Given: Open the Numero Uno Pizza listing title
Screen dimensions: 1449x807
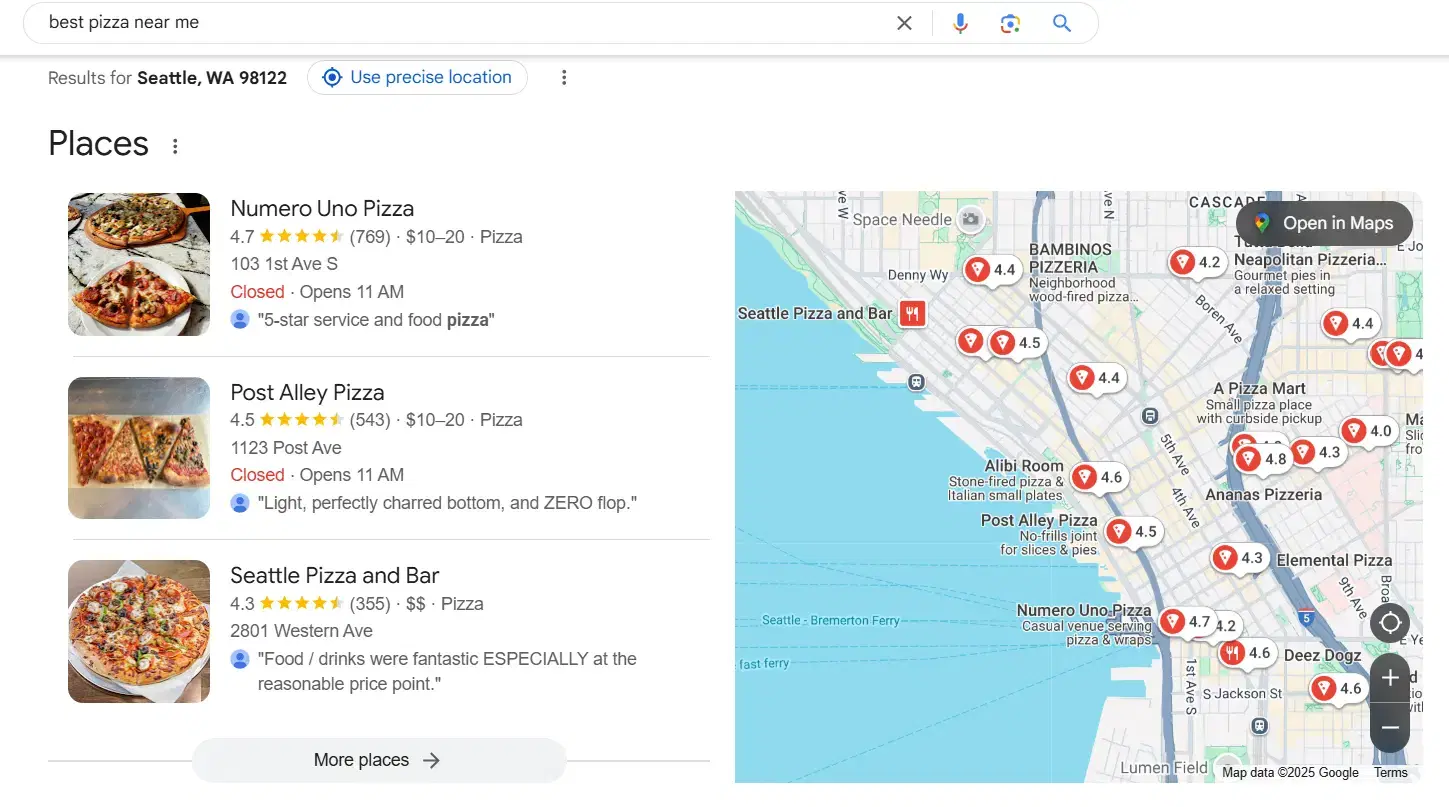Looking at the screenshot, I should [x=322, y=208].
